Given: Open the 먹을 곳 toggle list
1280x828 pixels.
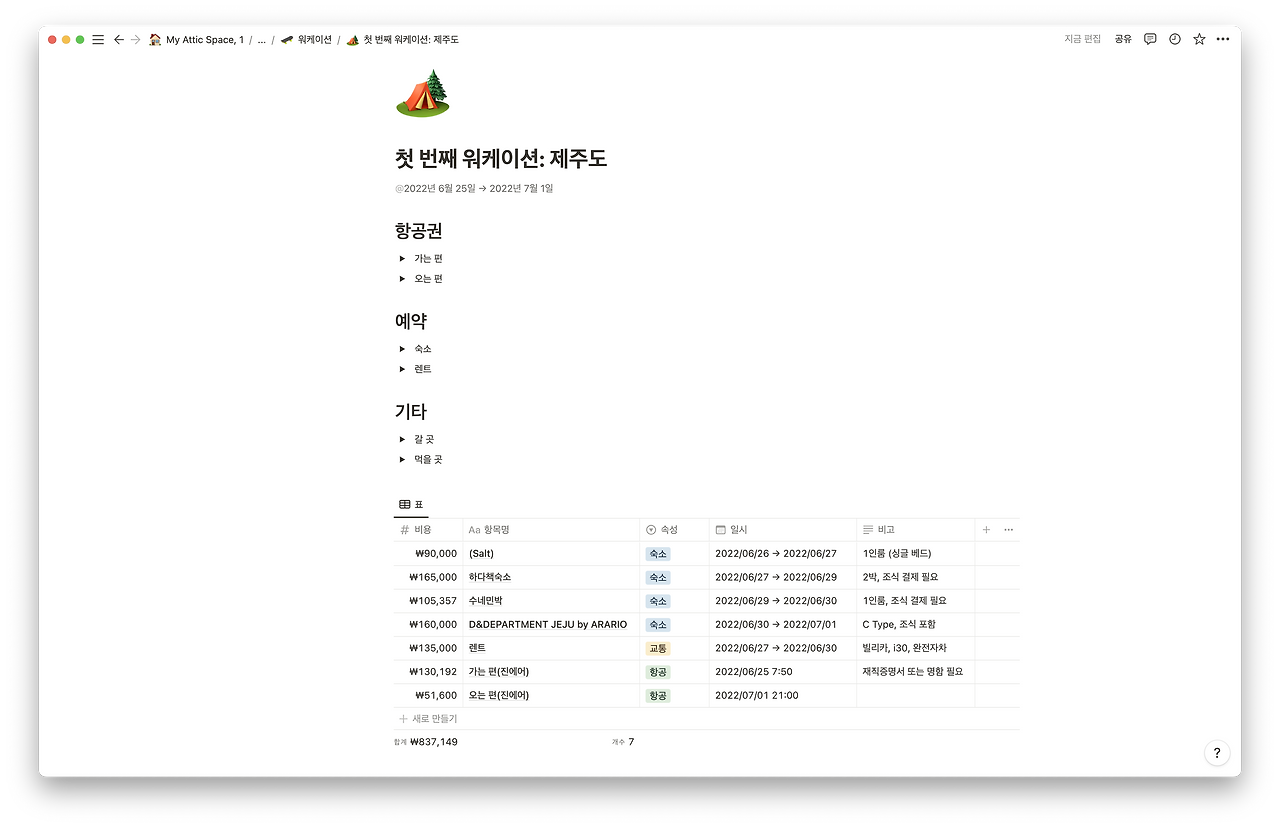Looking at the screenshot, I should coord(403,459).
